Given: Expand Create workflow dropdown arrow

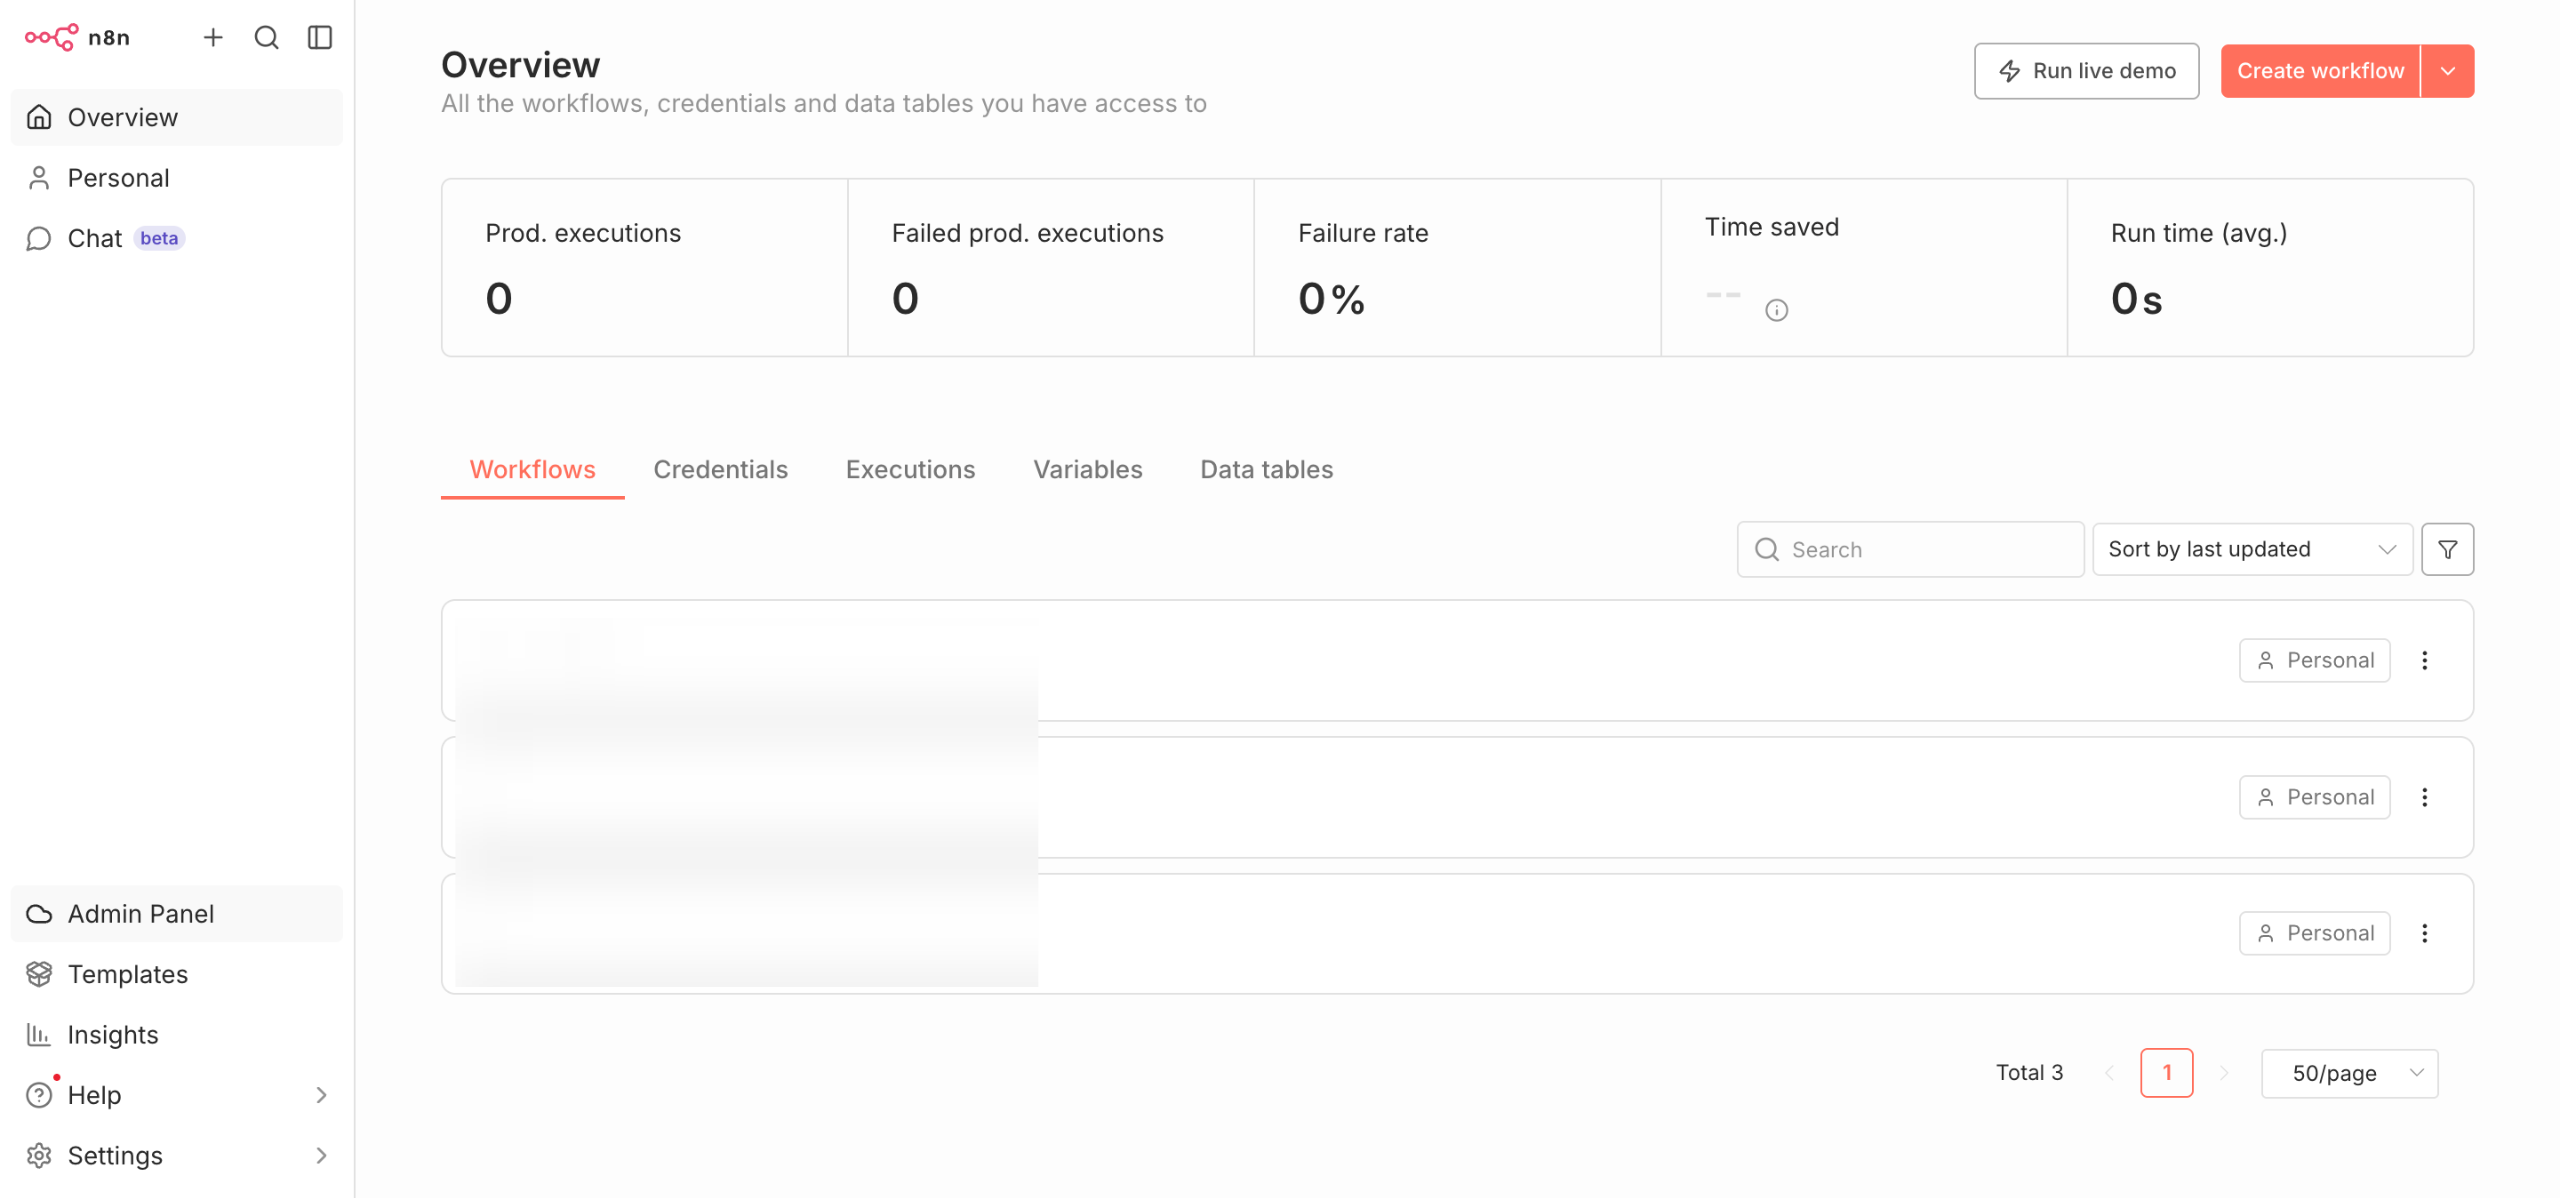Looking at the screenshot, I should click(x=2447, y=71).
